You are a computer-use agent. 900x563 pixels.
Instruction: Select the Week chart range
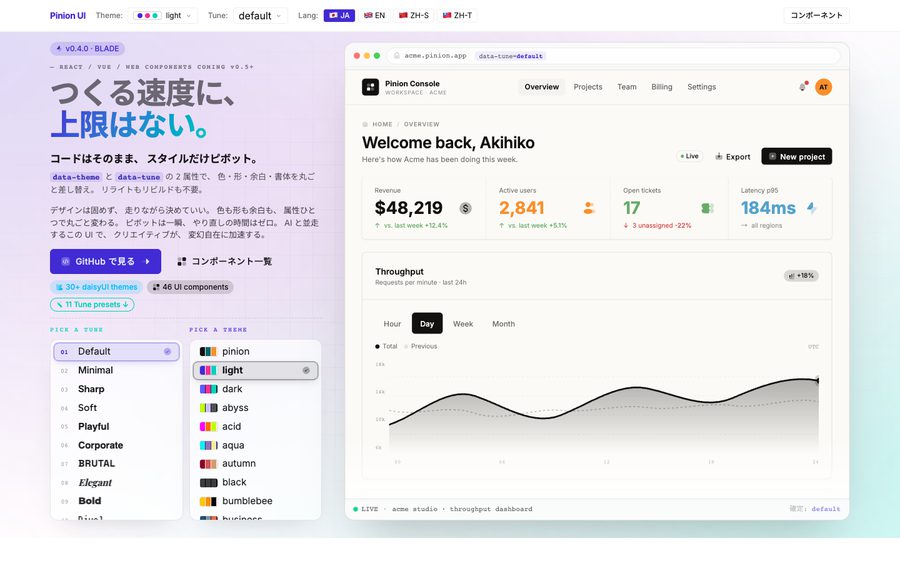463,324
